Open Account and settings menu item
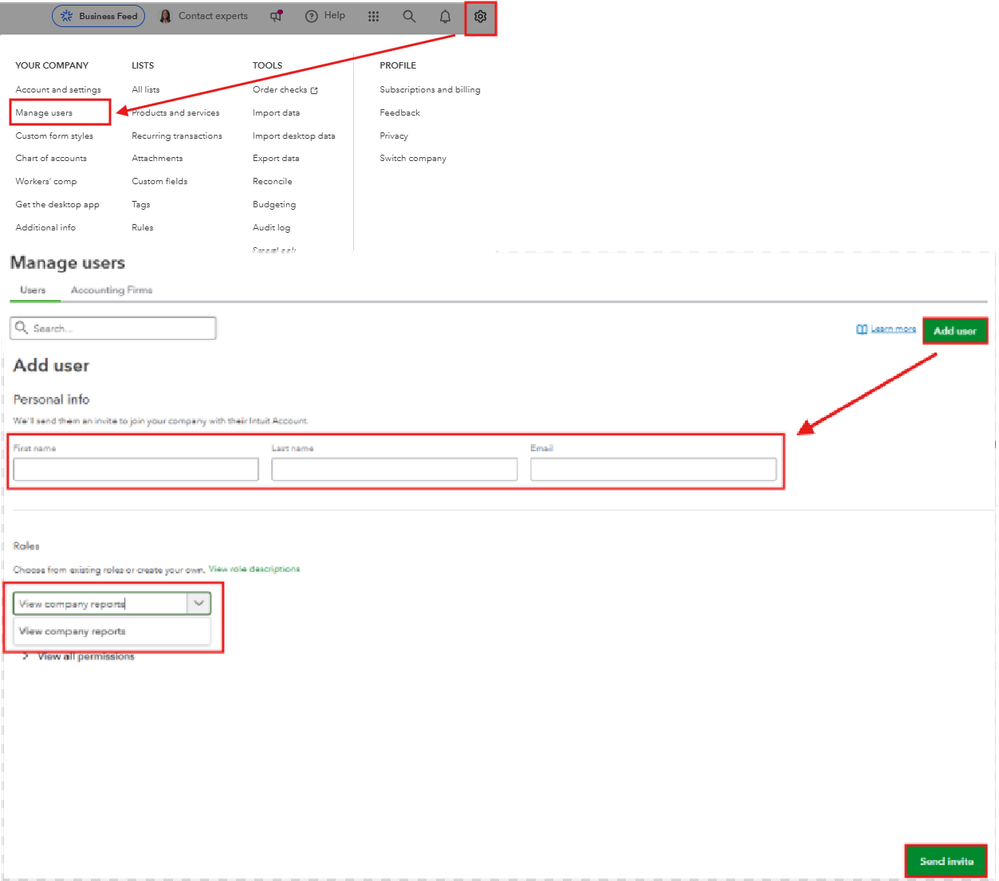Viewport: 999px width, 881px height. pyautogui.click(x=58, y=90)
